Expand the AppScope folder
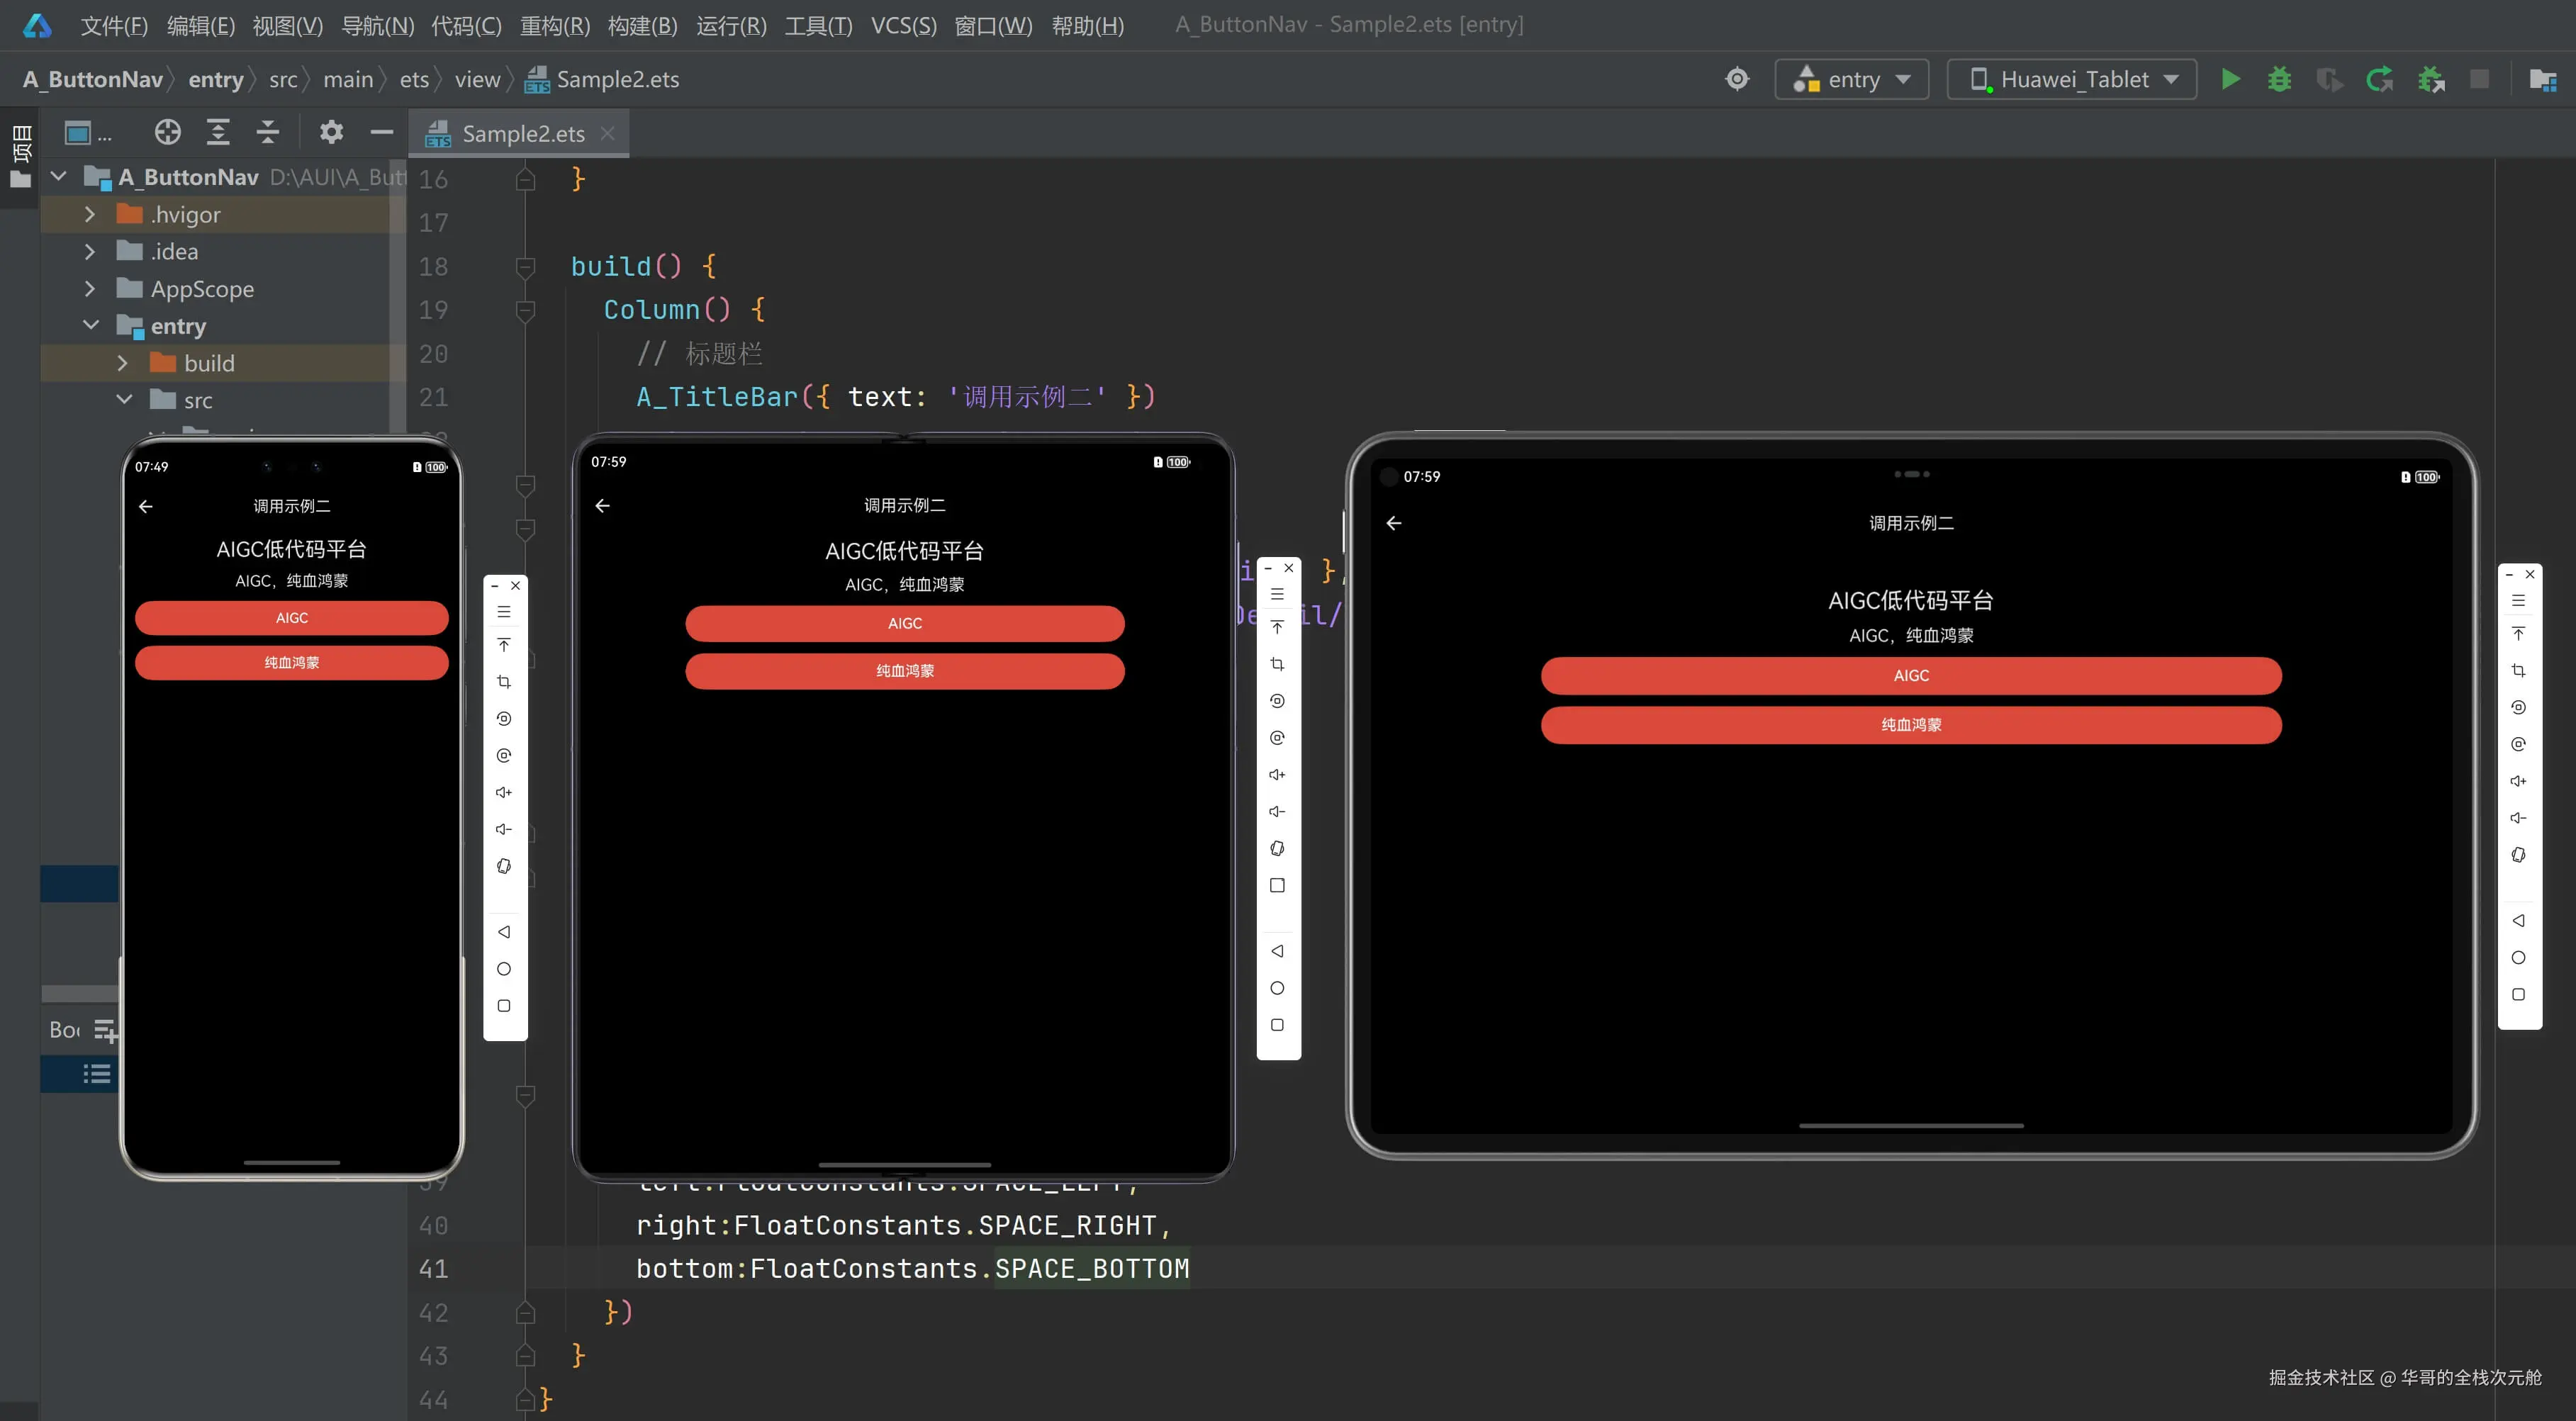The image size is (2576, 1421). coord(90,289)
